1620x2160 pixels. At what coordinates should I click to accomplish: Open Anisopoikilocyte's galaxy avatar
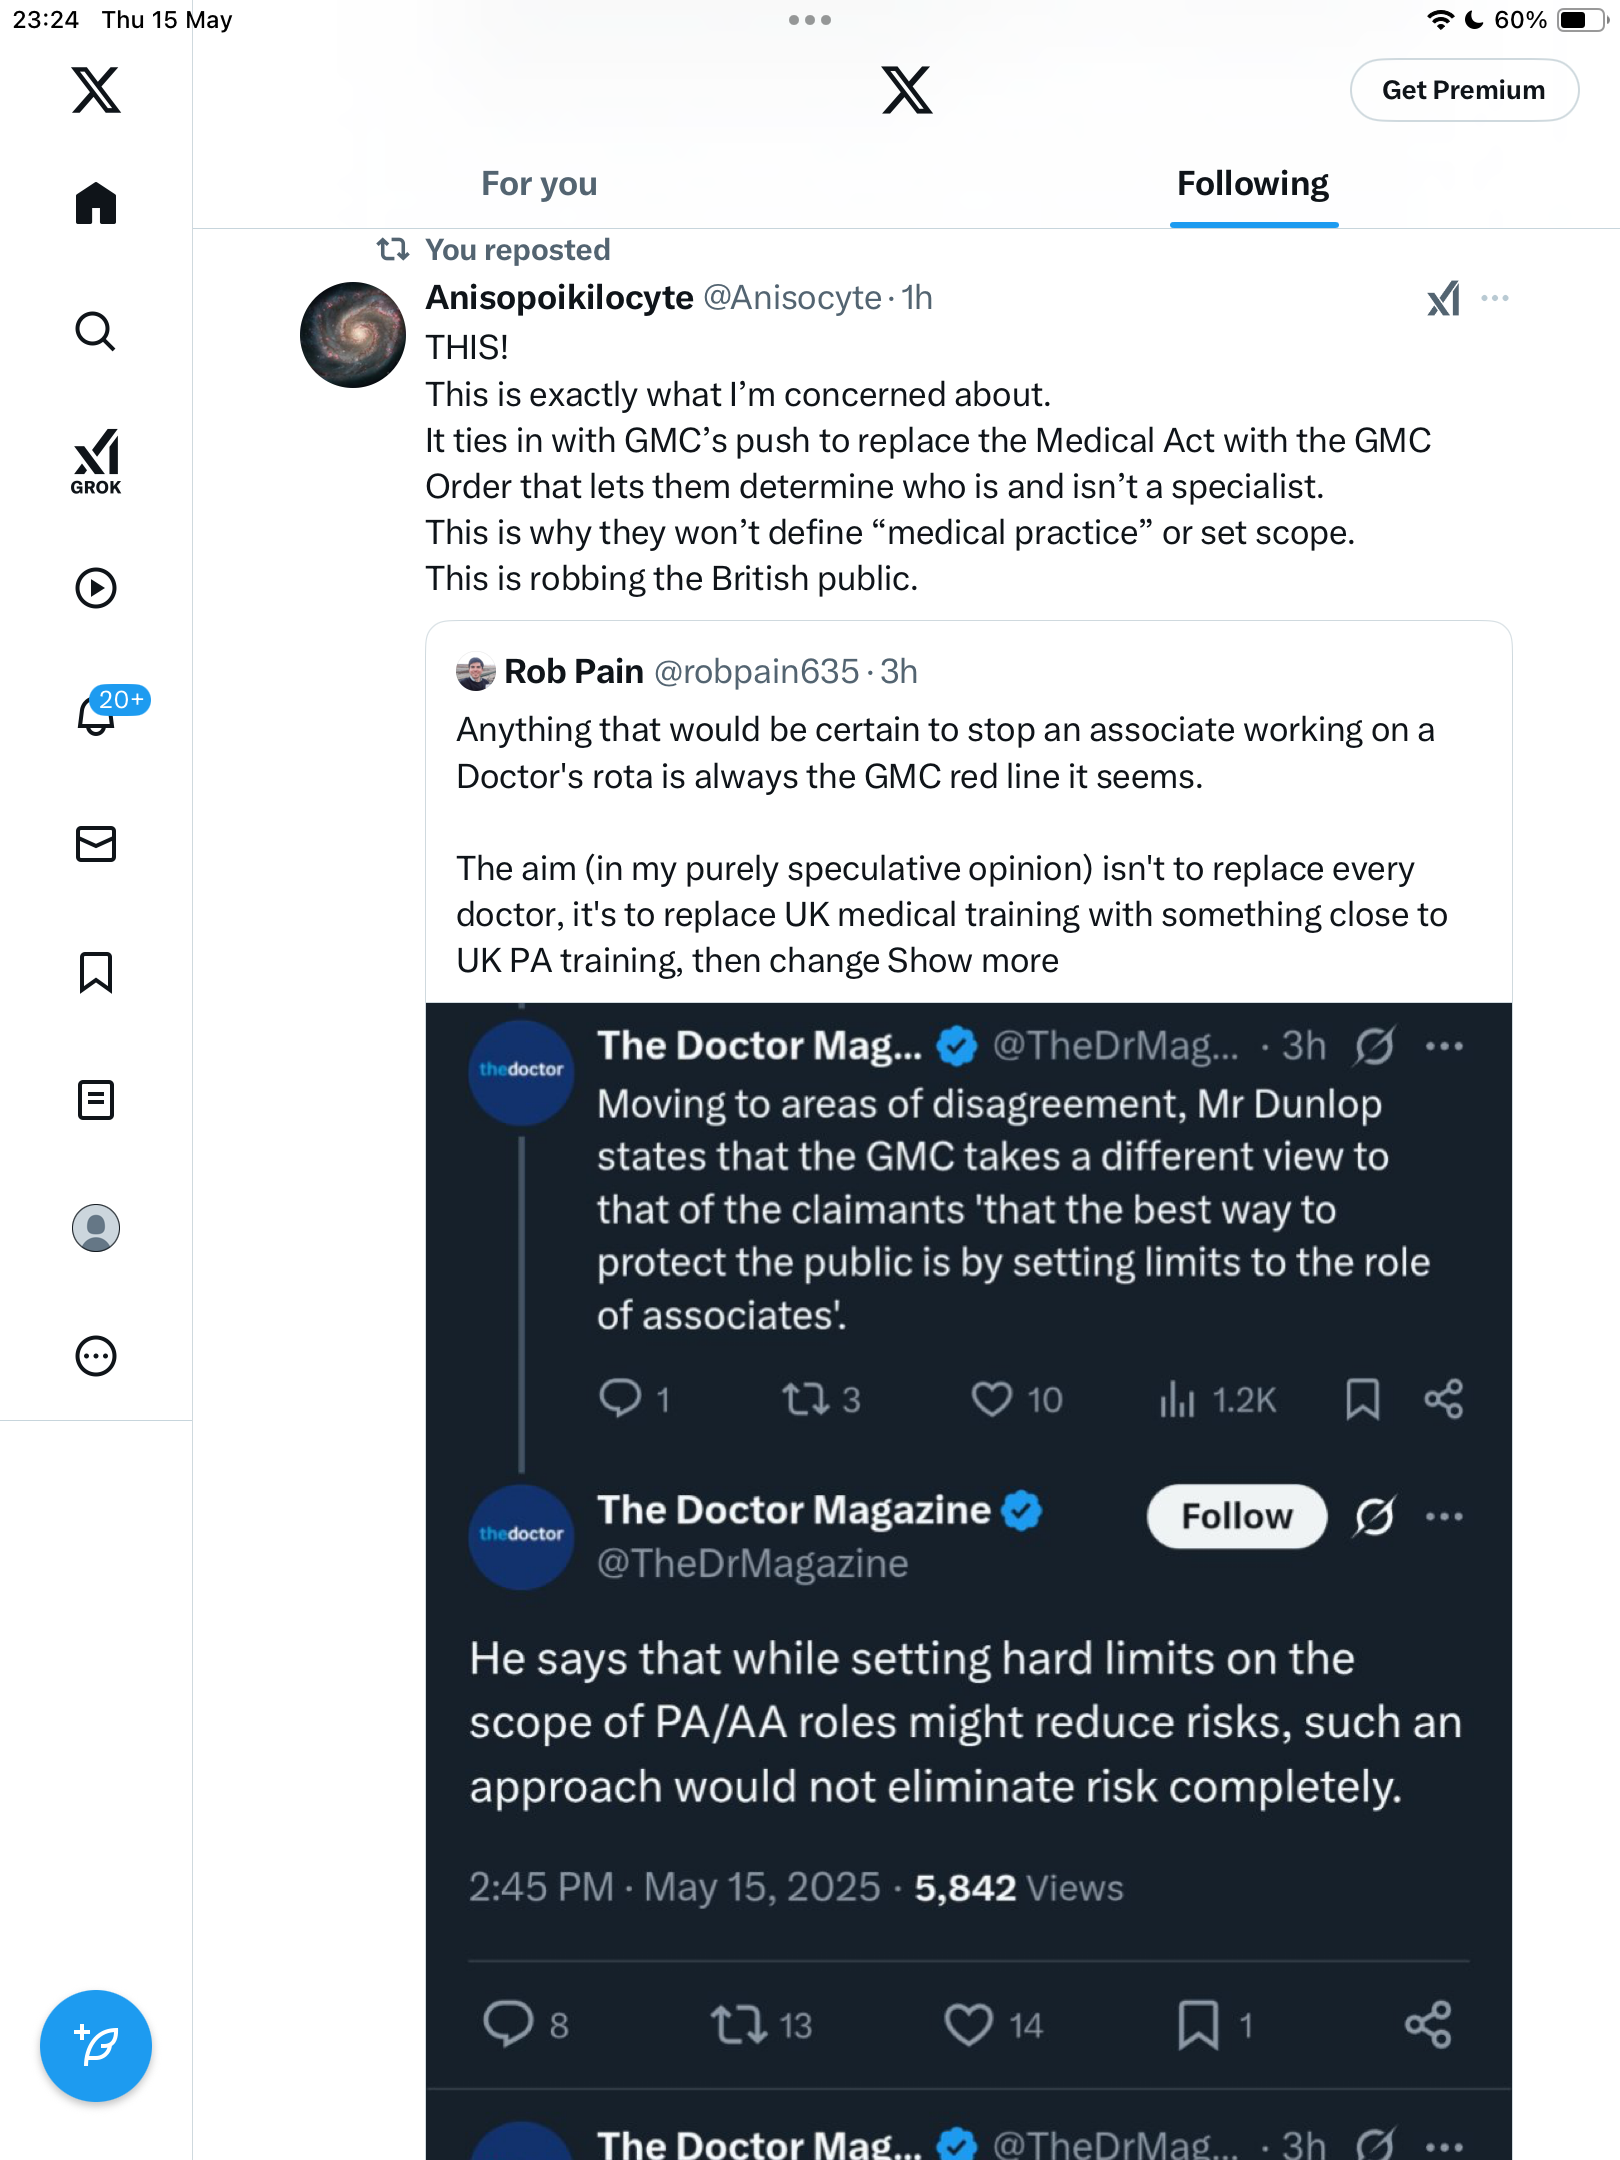[353, 335]
